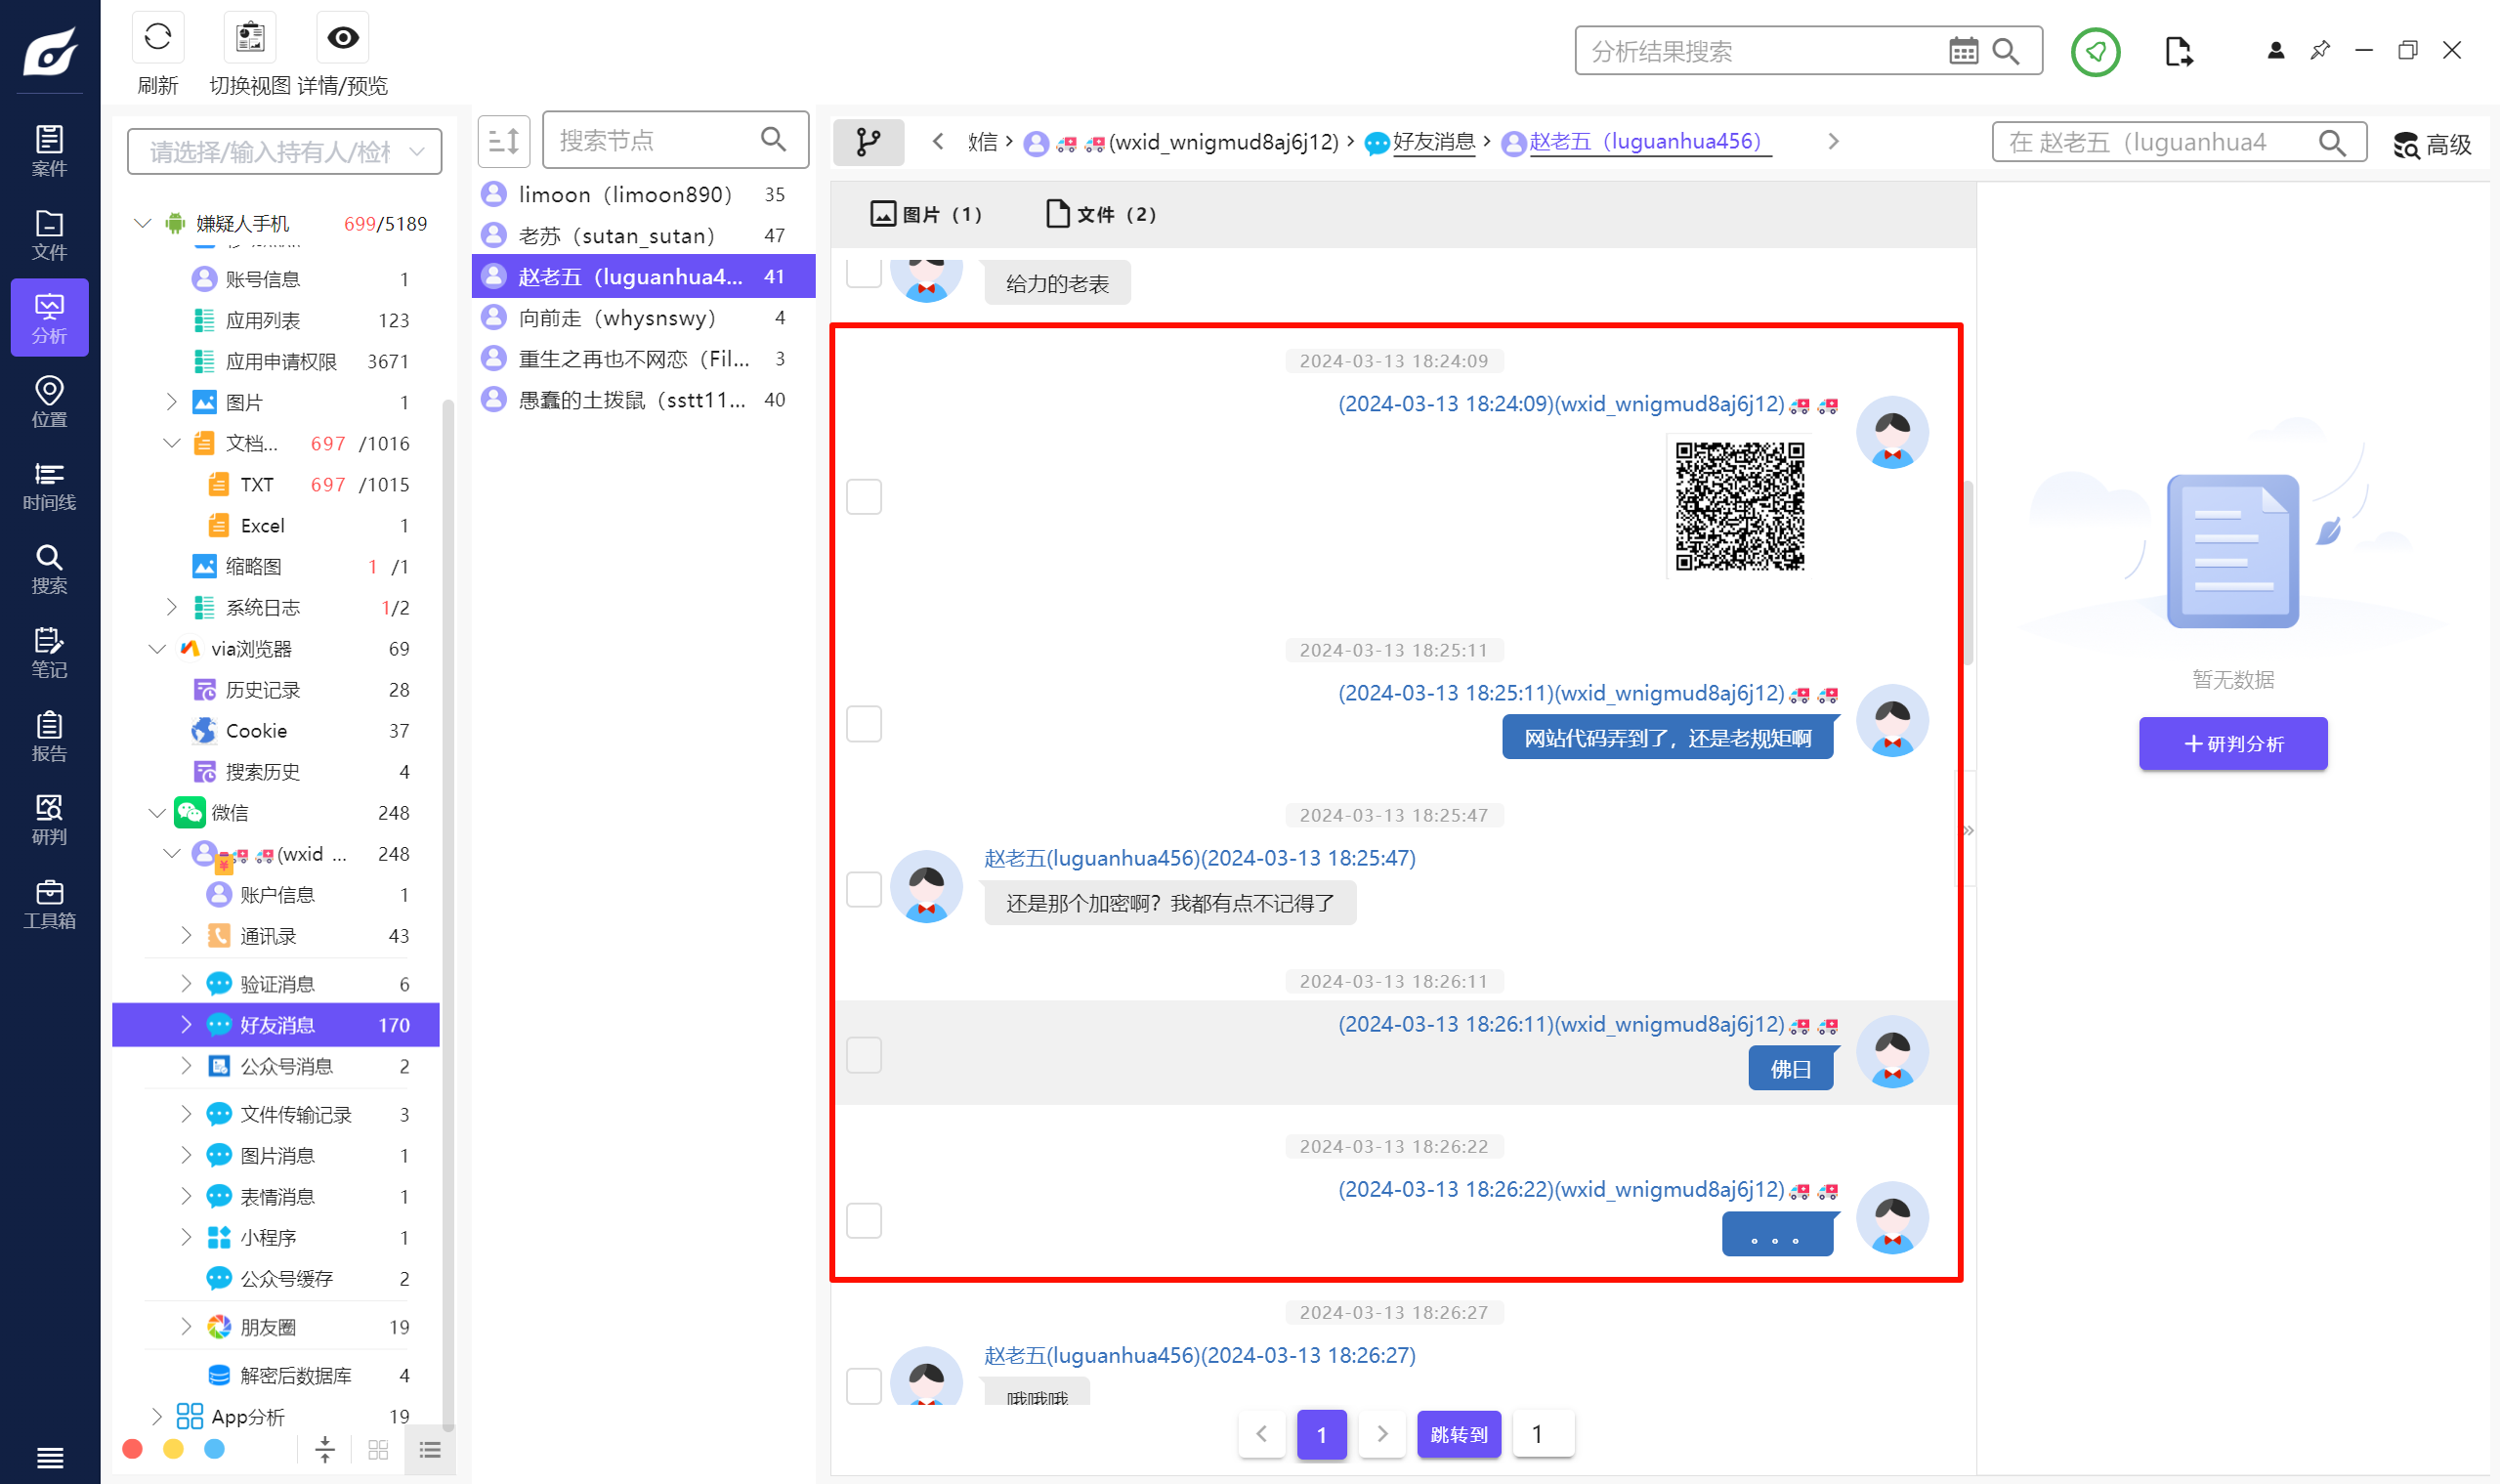The height and width of the screenshot is (1484, 2500).
Task: Expand the 图片 tree node
Action: pos(171,402)
